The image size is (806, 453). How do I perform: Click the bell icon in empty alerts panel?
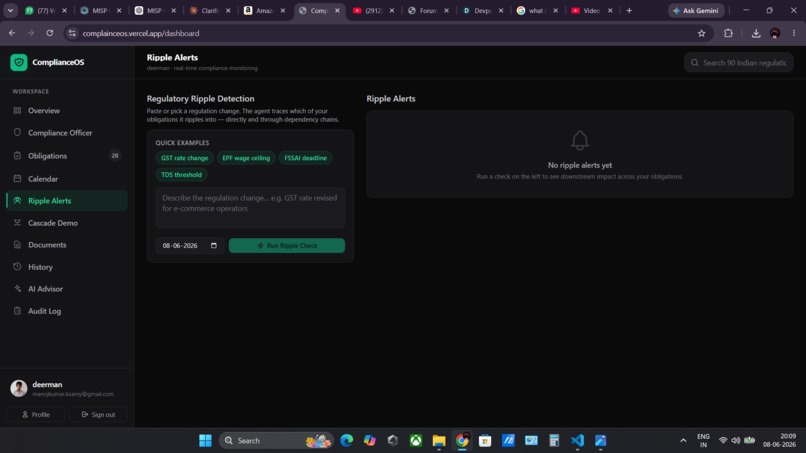(x=580, y=140)
